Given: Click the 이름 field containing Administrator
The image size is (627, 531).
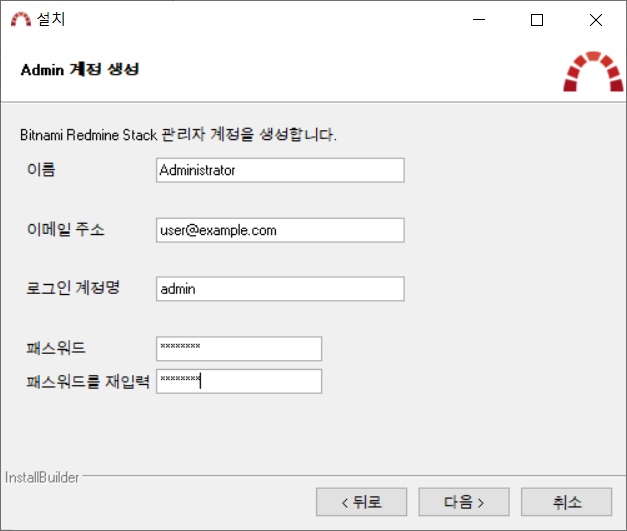Looking at the screenshot, I should tap(280, 170).
